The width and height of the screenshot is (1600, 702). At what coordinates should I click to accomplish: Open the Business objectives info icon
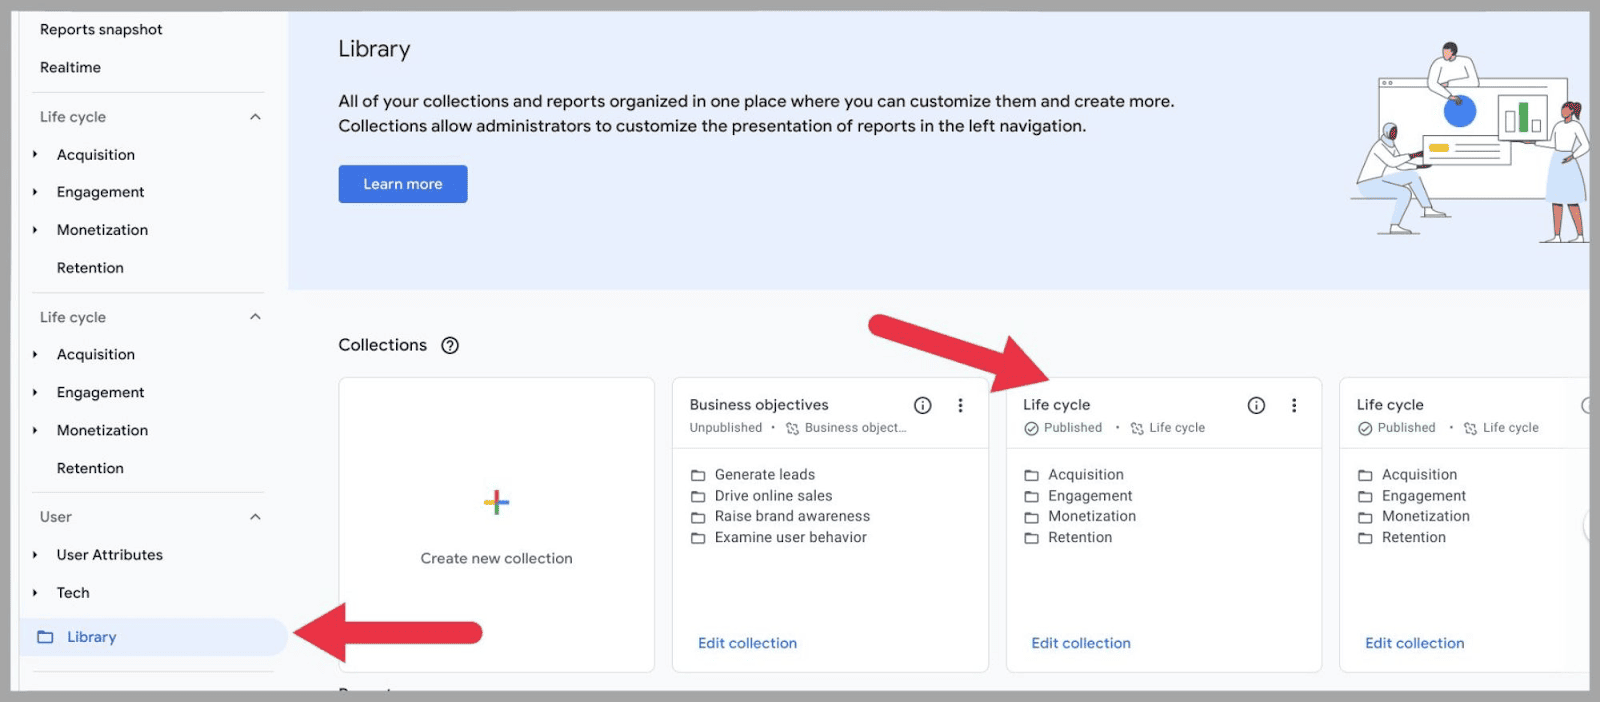[922, 405]
